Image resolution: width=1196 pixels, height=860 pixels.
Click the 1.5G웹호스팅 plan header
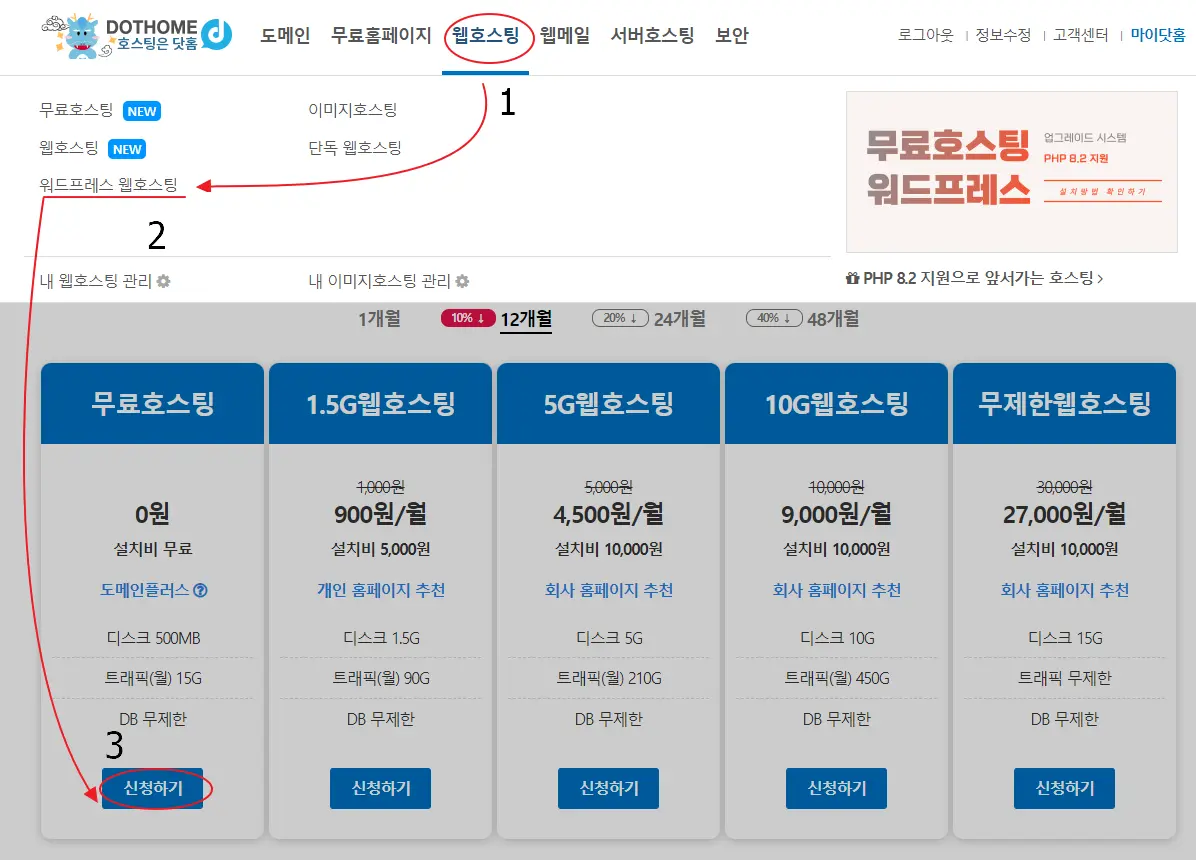click(381, 404)
